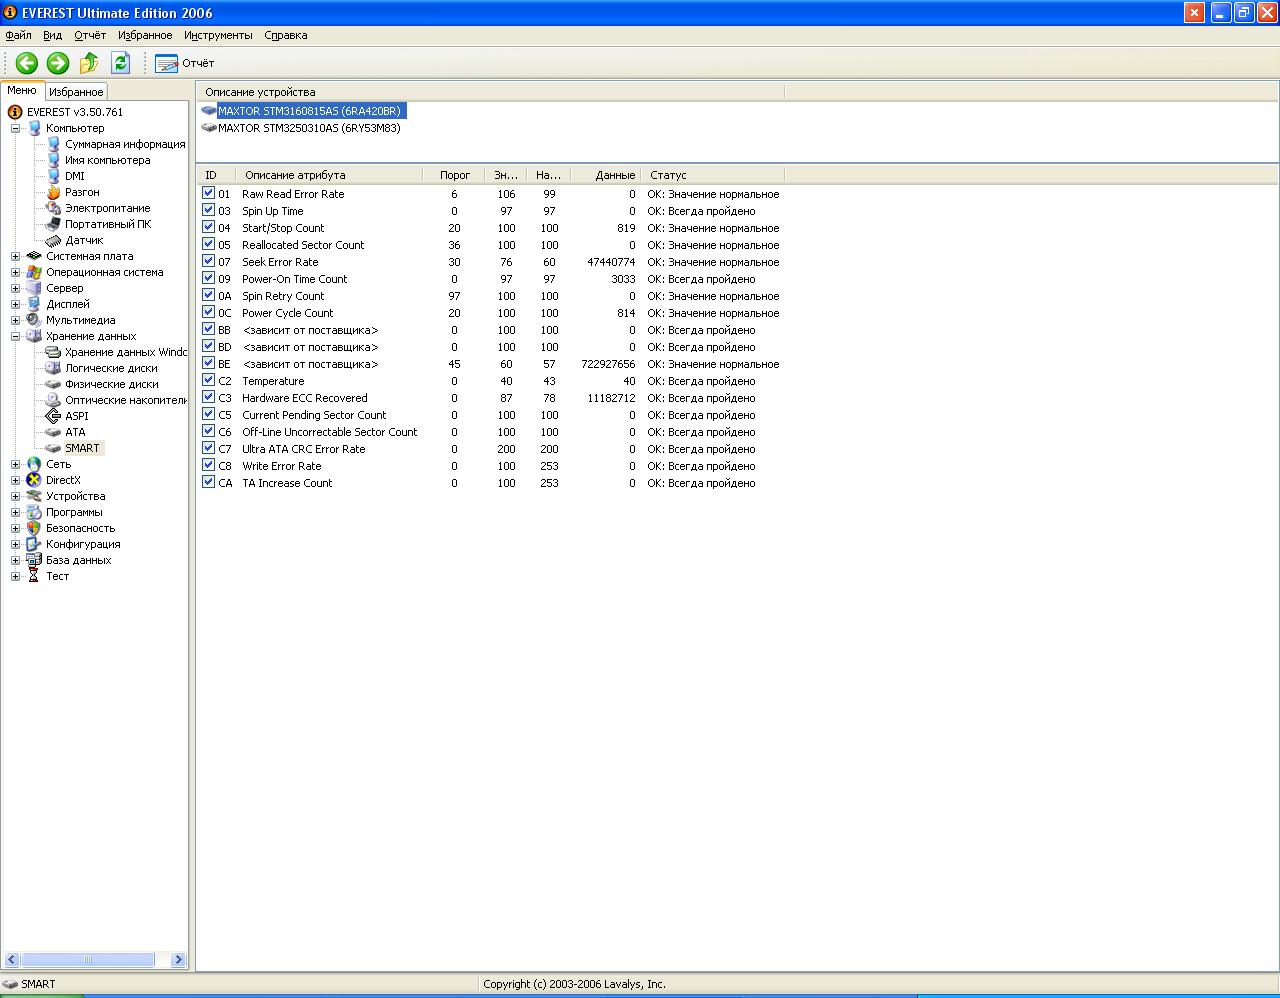Click the Физические диски icon
Screen dimensions: 1280x998
coord(54,384)
